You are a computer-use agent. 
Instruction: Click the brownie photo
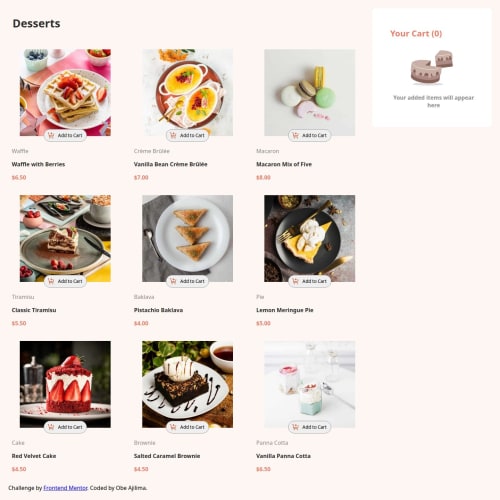[188, 384]
